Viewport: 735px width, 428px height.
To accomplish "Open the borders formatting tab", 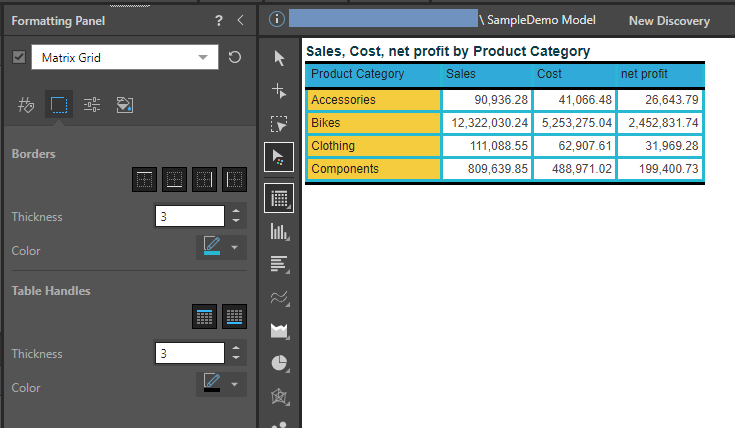I will pyautogui.click(x=59, y=105).
